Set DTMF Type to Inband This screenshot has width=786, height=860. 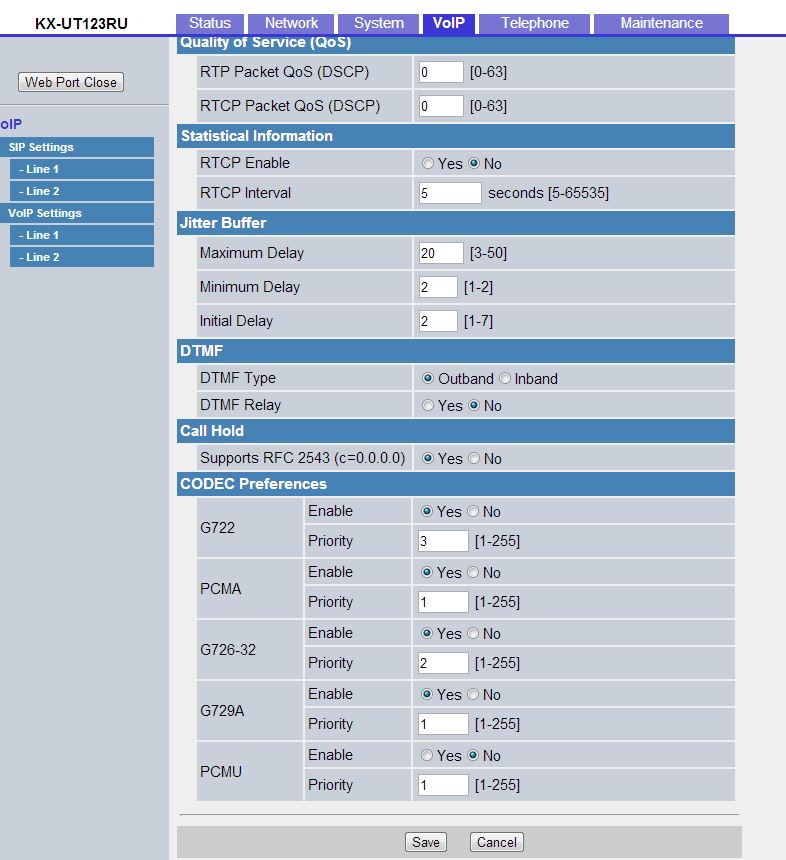505,379
